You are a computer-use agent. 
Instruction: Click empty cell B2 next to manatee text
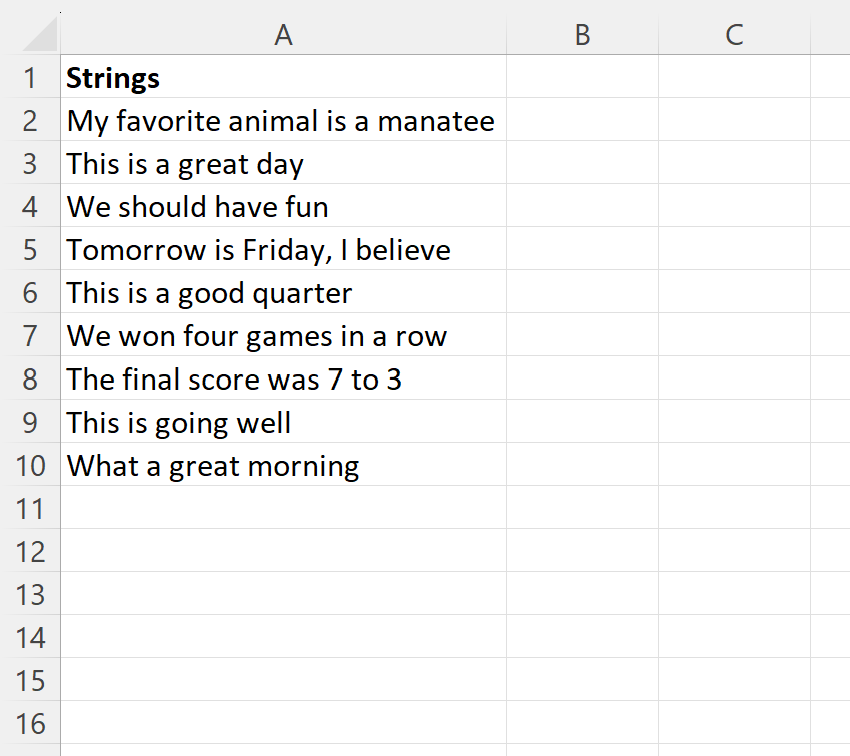[582, 121]
